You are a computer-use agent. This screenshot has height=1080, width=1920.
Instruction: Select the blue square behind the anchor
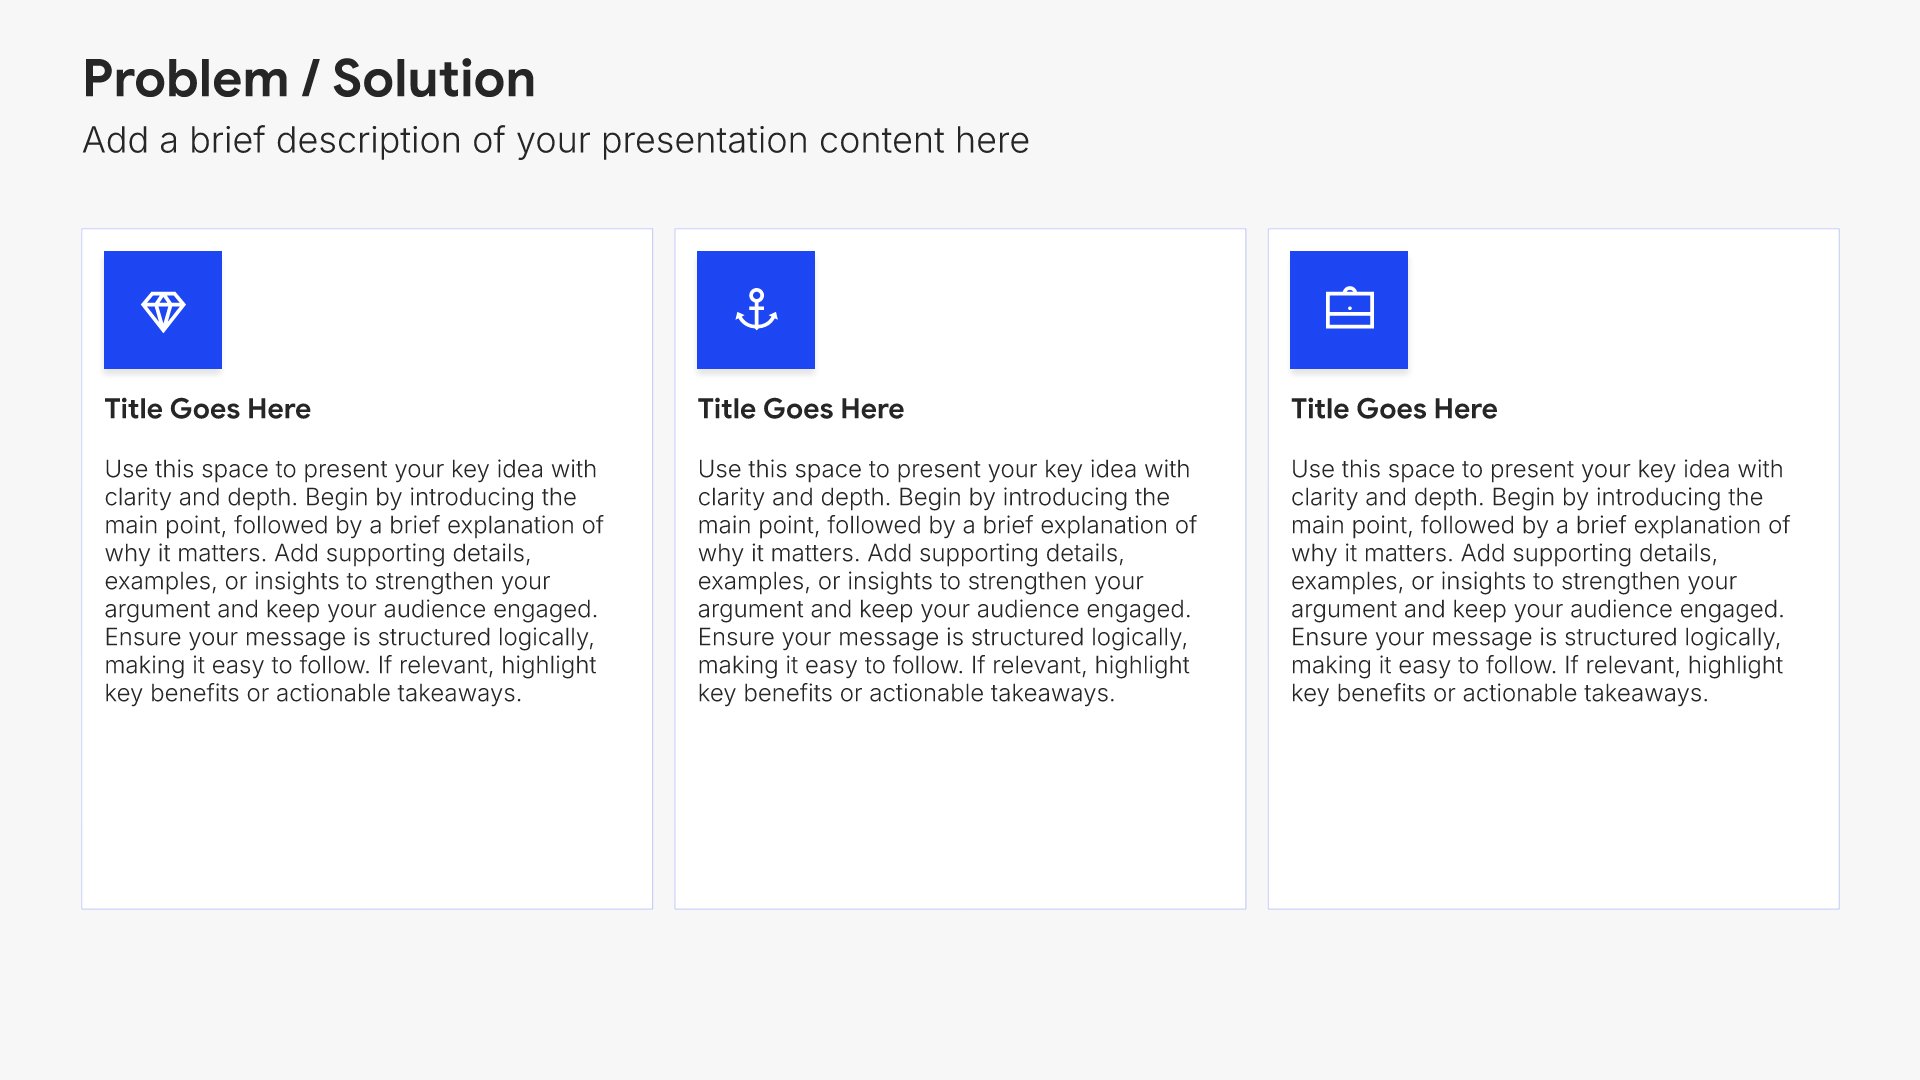(756, 310)
